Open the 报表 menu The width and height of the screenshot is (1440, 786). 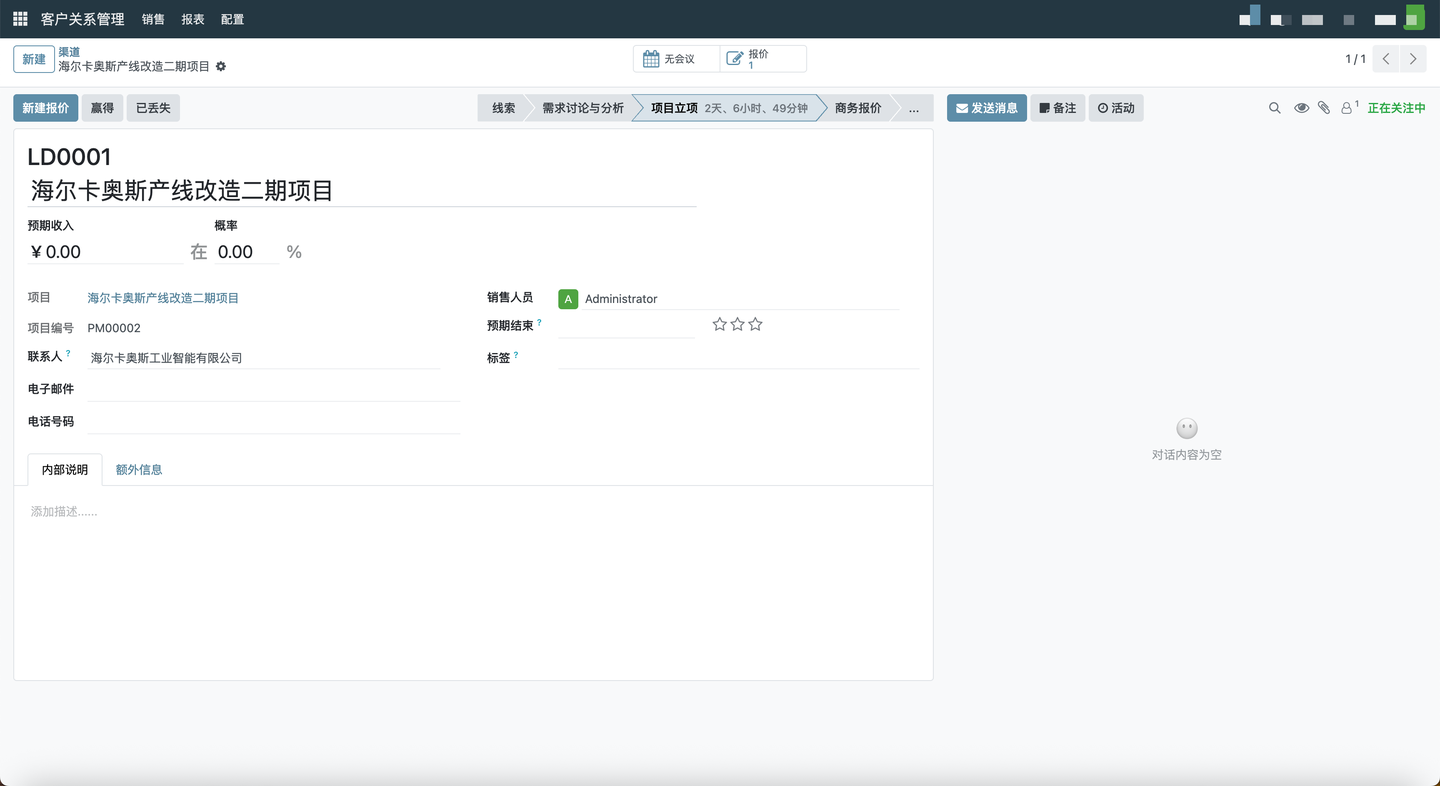coord(193,19)
